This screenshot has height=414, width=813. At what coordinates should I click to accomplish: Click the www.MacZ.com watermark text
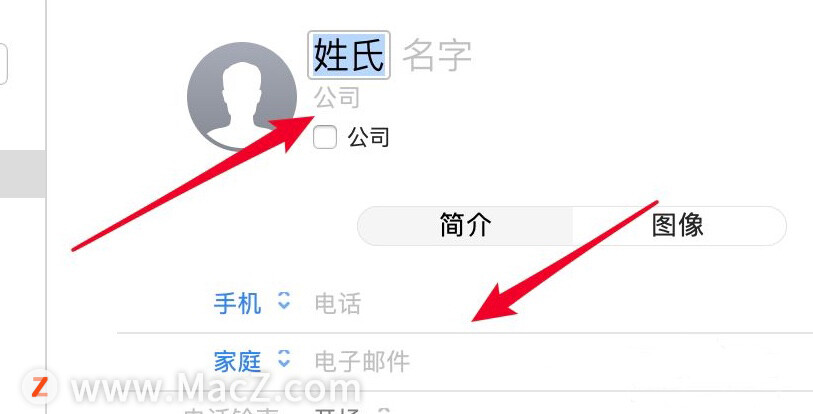point(215,389)
